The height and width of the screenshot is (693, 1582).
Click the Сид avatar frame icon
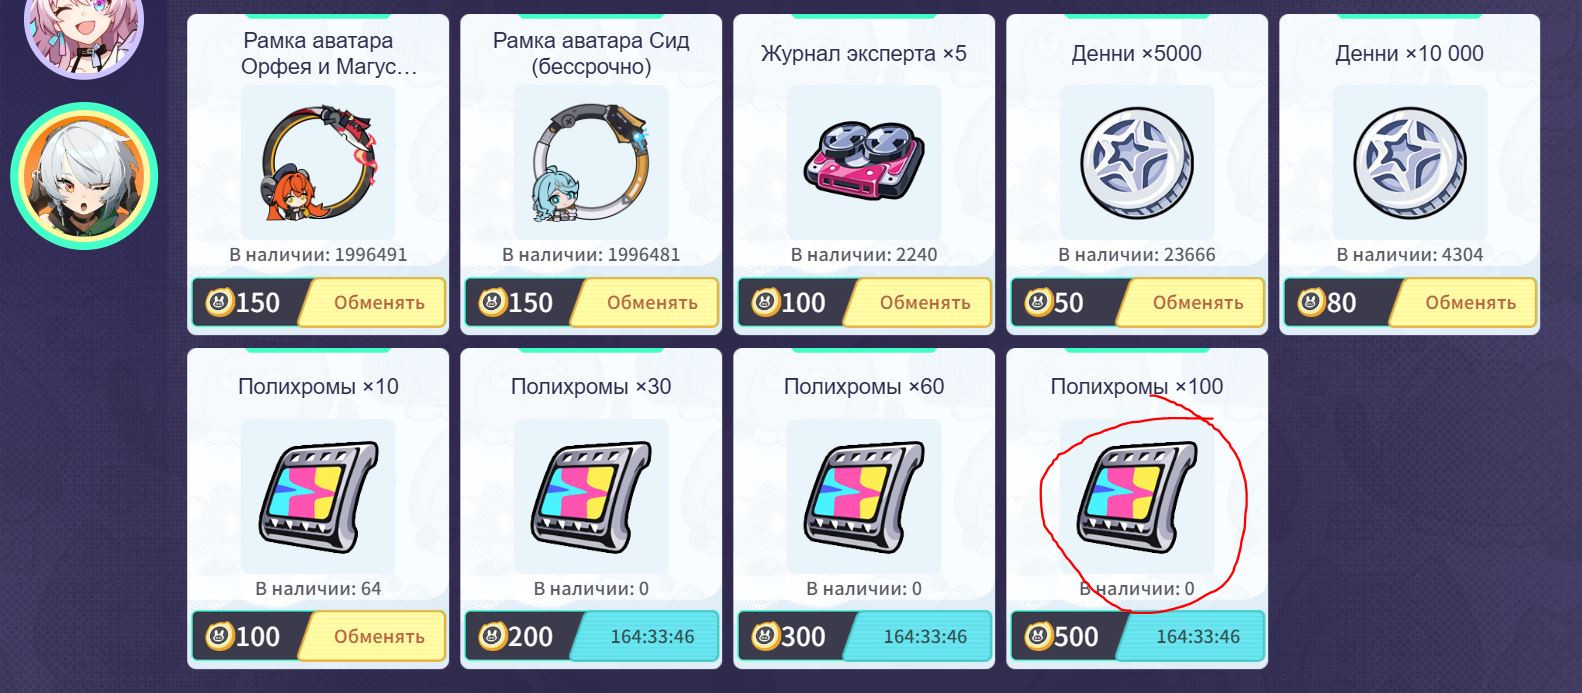click(x=591, y=163)
